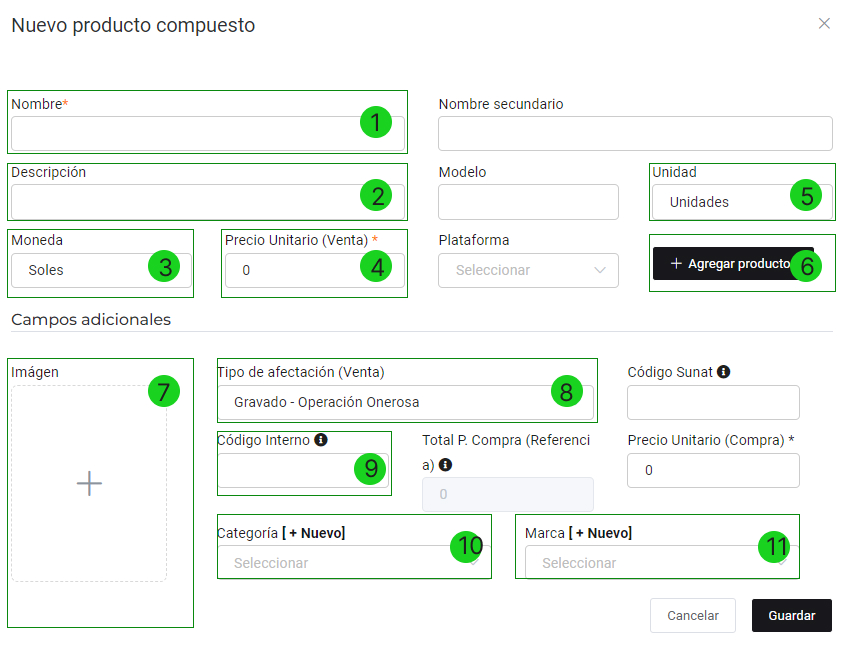
Task: Click the plus icon in the image upload area
Action: pos(89,484)
